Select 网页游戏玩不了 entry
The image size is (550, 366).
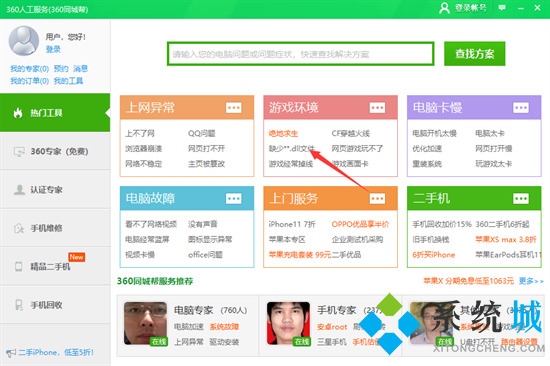(357, 148)
